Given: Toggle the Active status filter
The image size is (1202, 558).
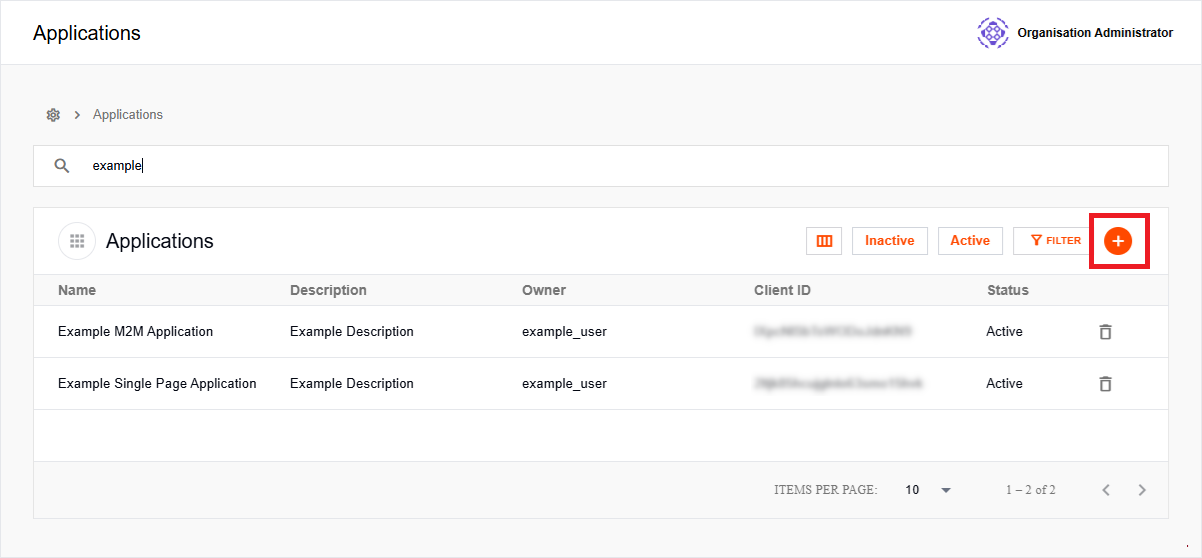Looking at the screenshot, I should click(x=970, y=241).
